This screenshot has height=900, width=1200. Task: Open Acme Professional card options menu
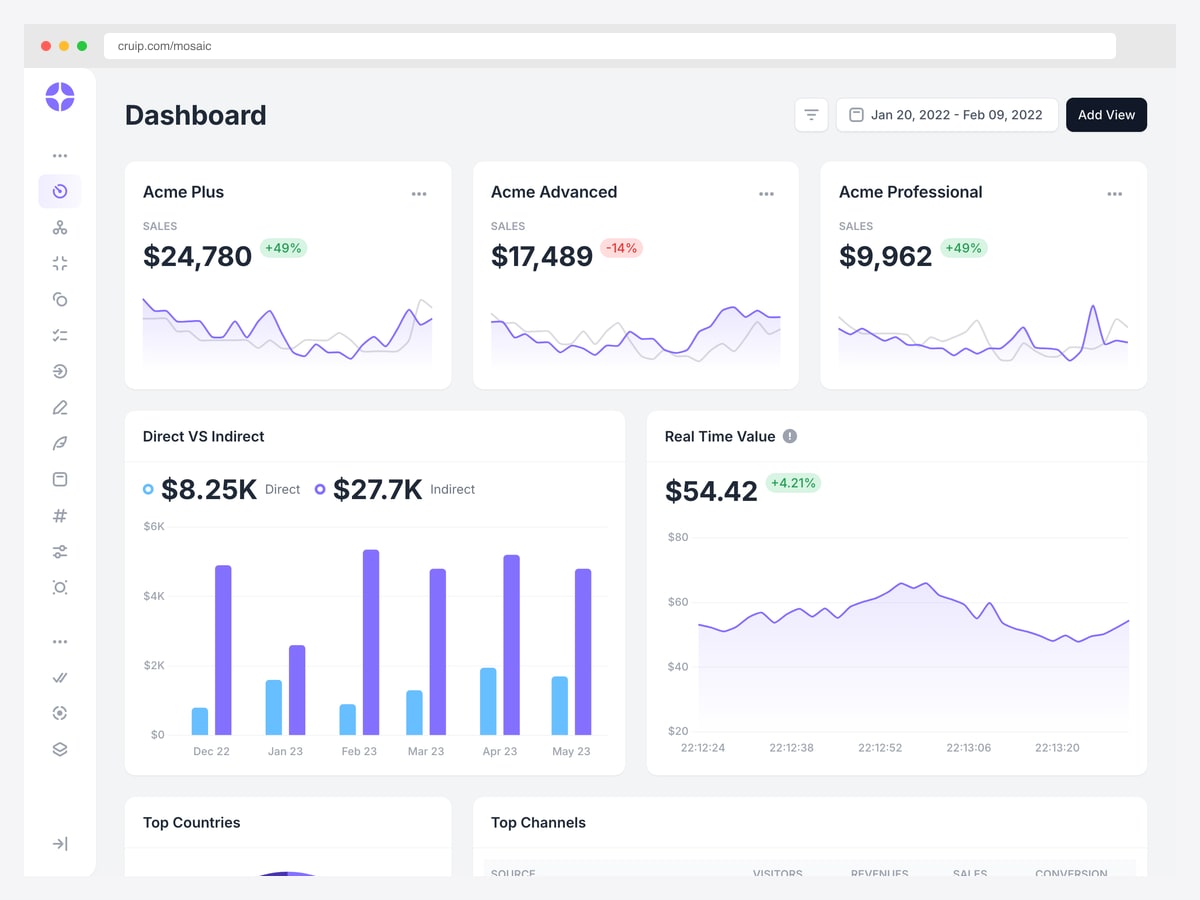1115,194
